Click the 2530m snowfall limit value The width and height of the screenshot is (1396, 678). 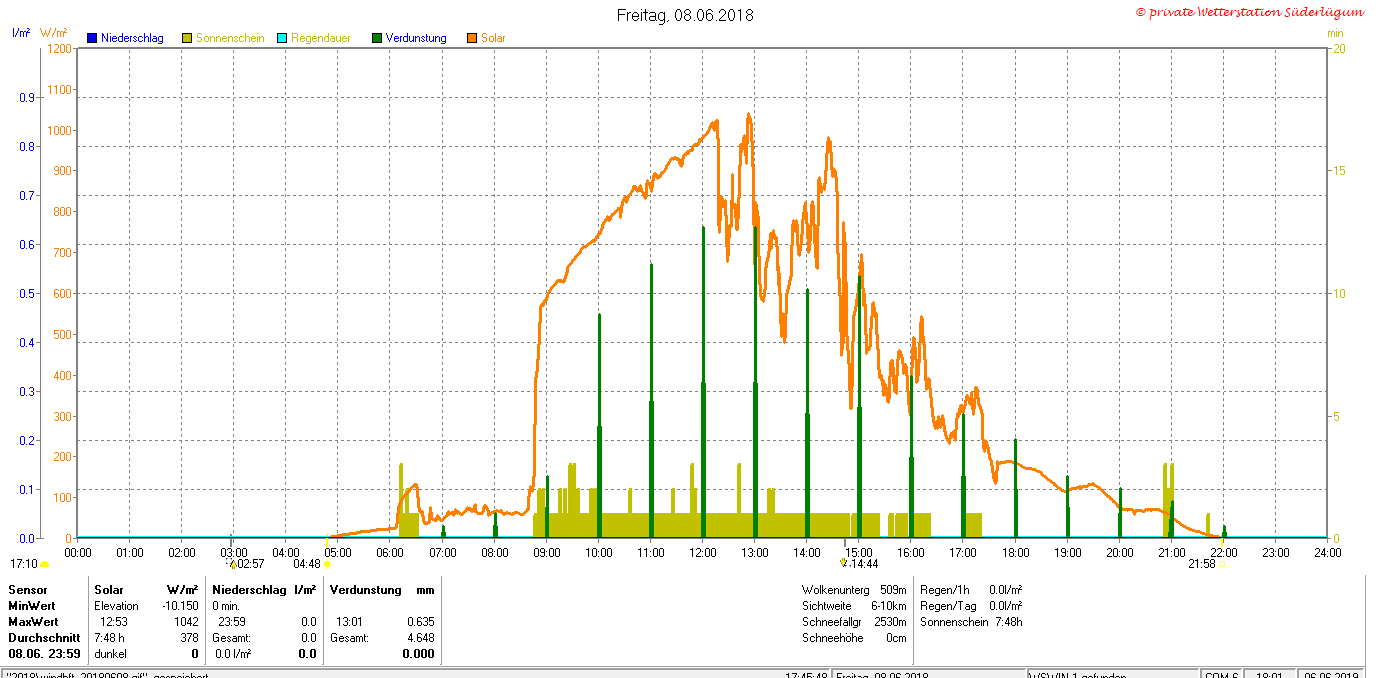click(x=890, y=622)
